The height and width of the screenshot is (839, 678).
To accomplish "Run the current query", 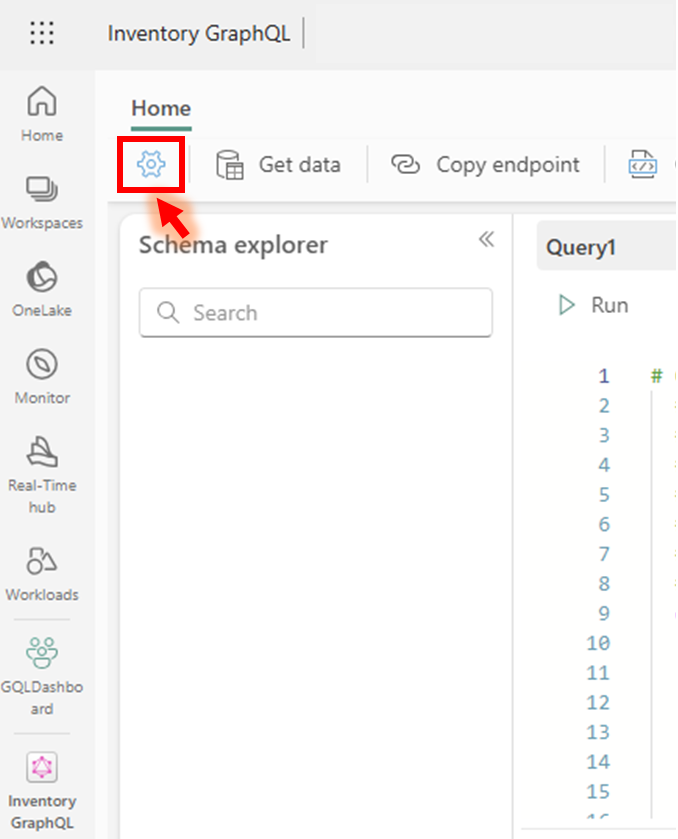I will pyautogui.click(x=593, y=306).
